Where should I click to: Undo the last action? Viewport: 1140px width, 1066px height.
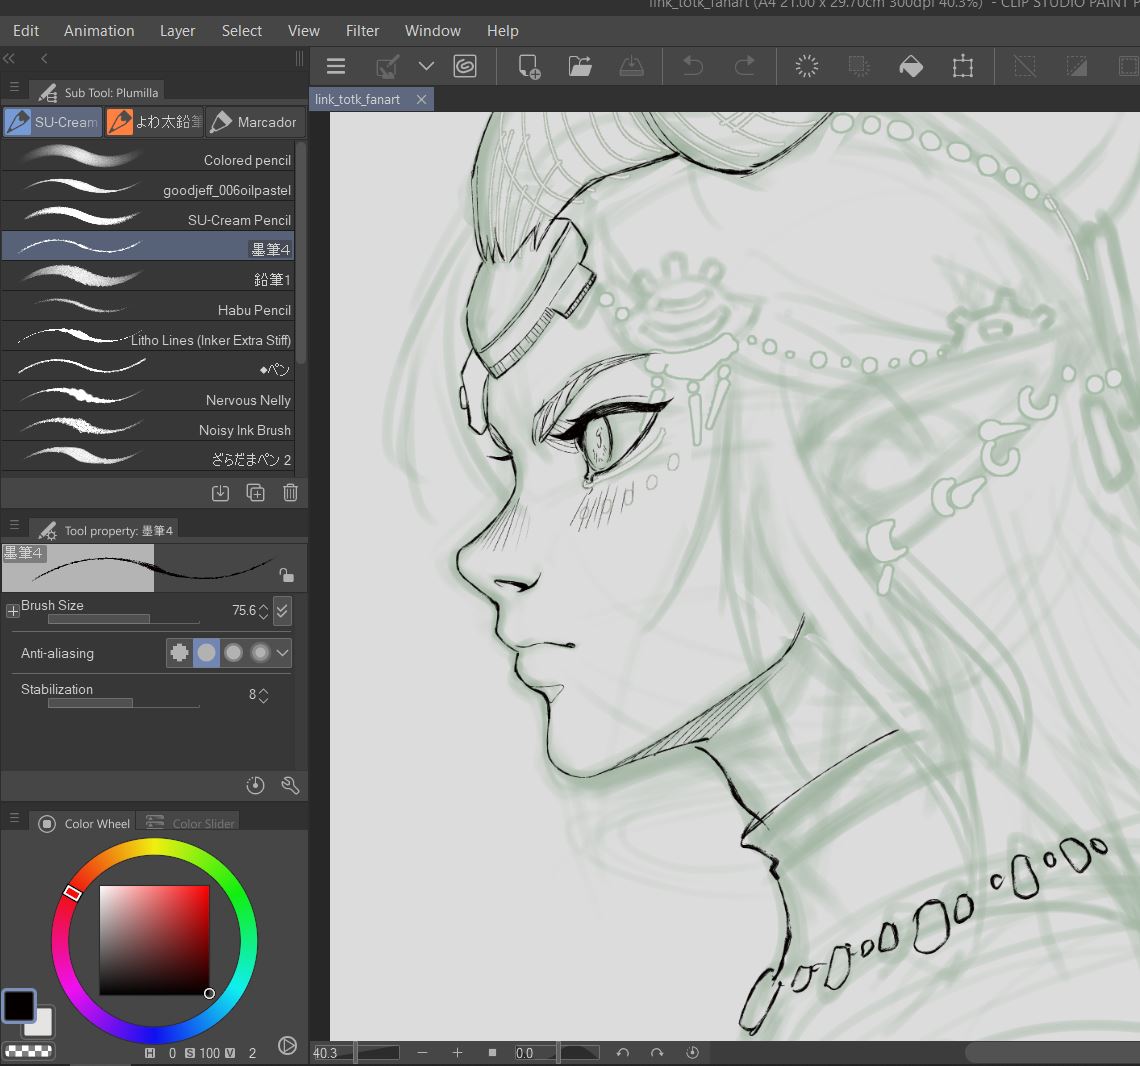pyautogui.click(x=693, y=67)
